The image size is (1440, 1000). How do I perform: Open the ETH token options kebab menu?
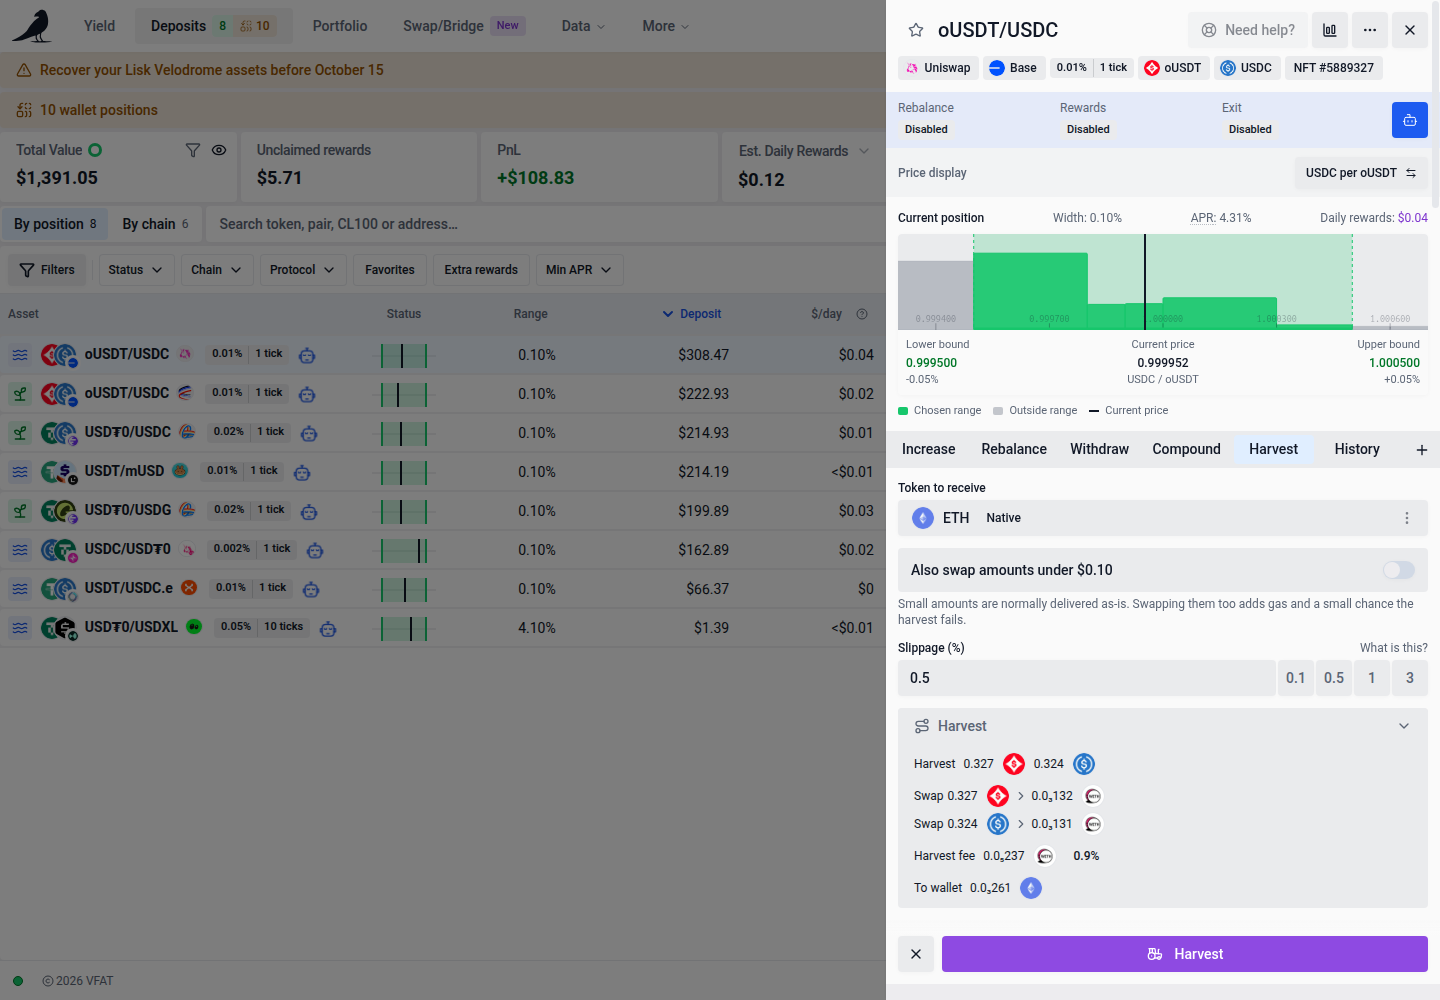pos(1407,518)
